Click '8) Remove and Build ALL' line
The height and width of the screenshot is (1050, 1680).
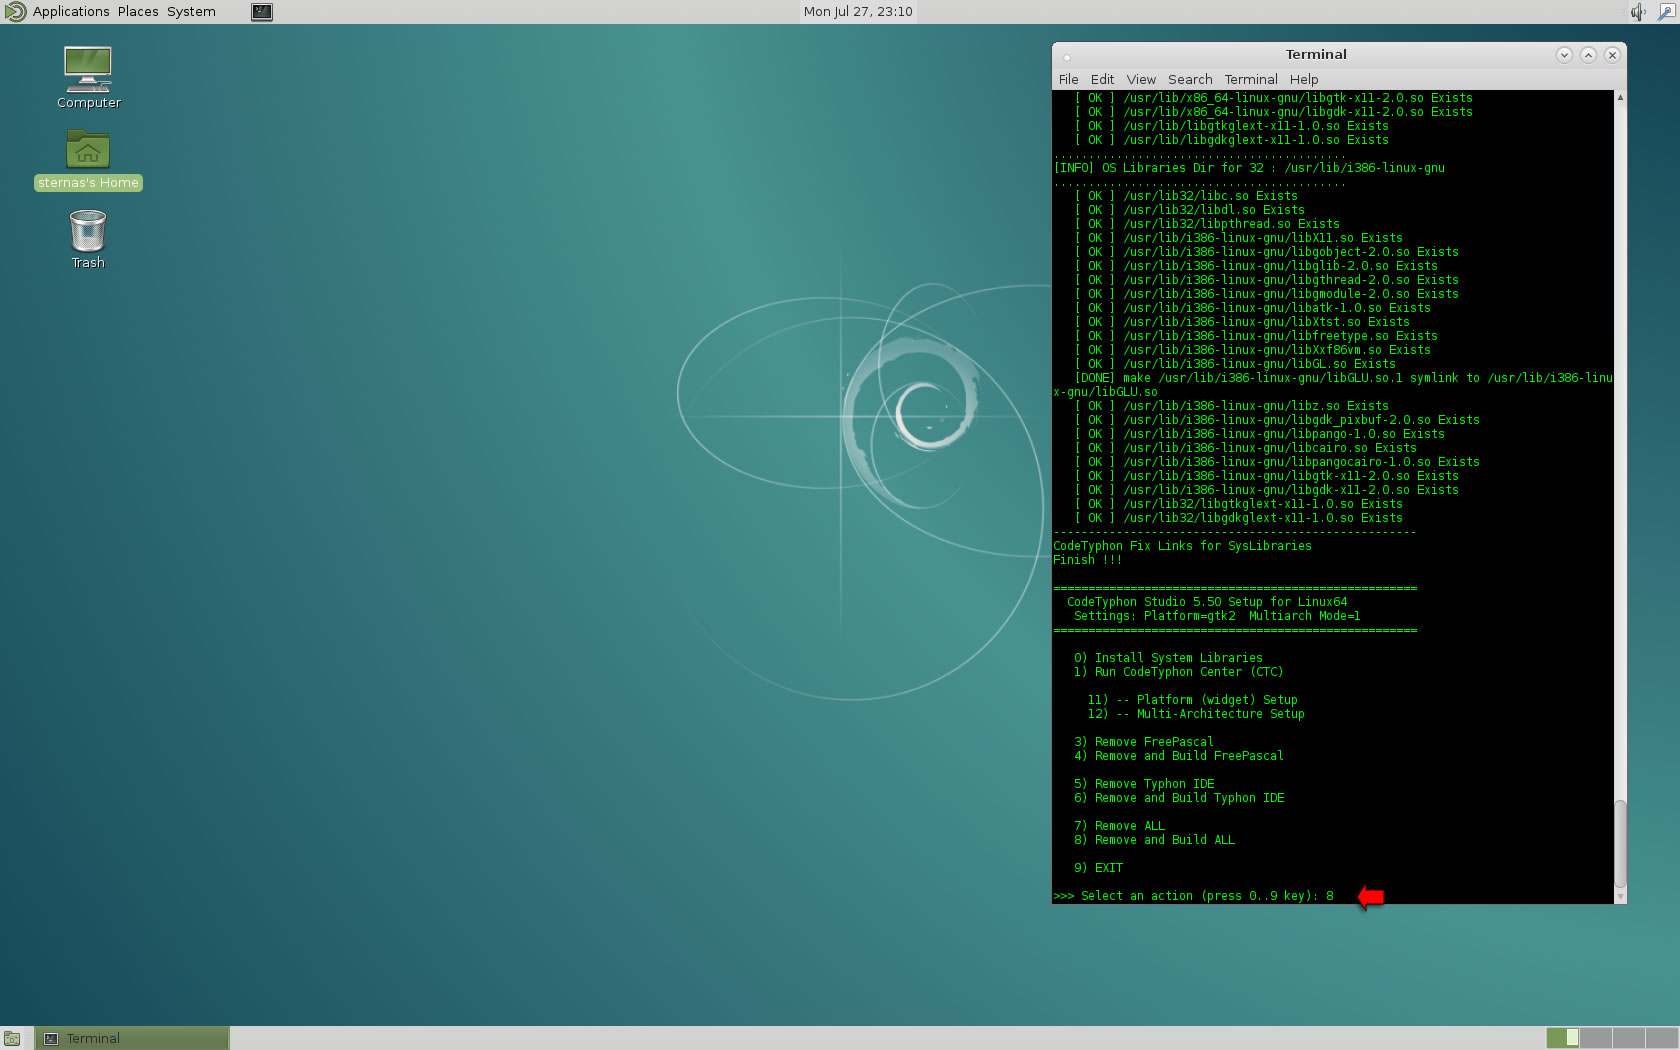tap(1154, 840)
